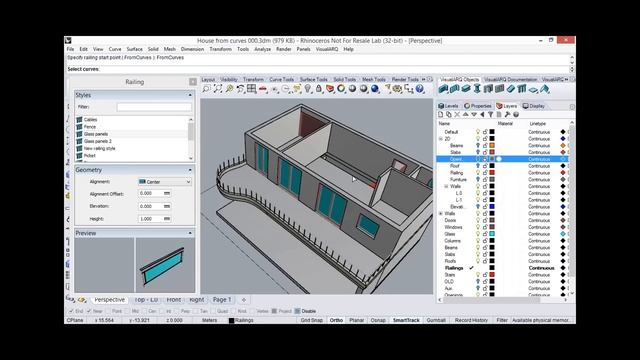
Task: Select the VisualARQ Door tool
Action: tap(488, 89)
